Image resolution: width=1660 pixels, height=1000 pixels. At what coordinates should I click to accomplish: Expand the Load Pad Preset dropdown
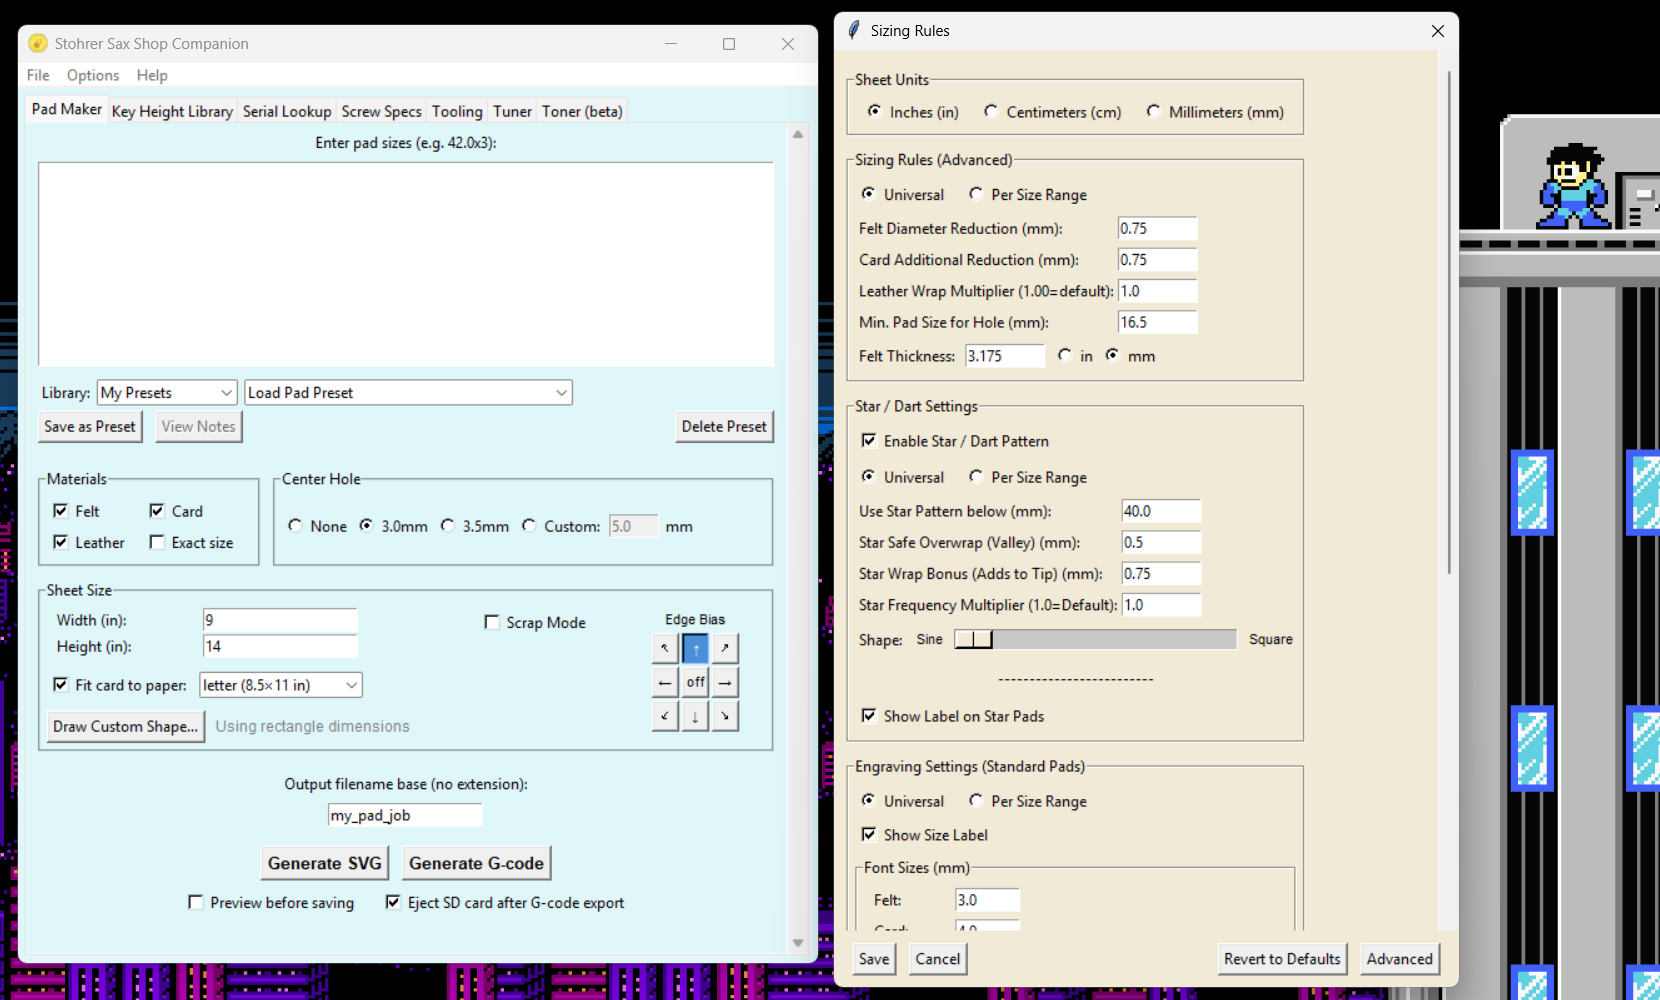(x=408, y=393)
